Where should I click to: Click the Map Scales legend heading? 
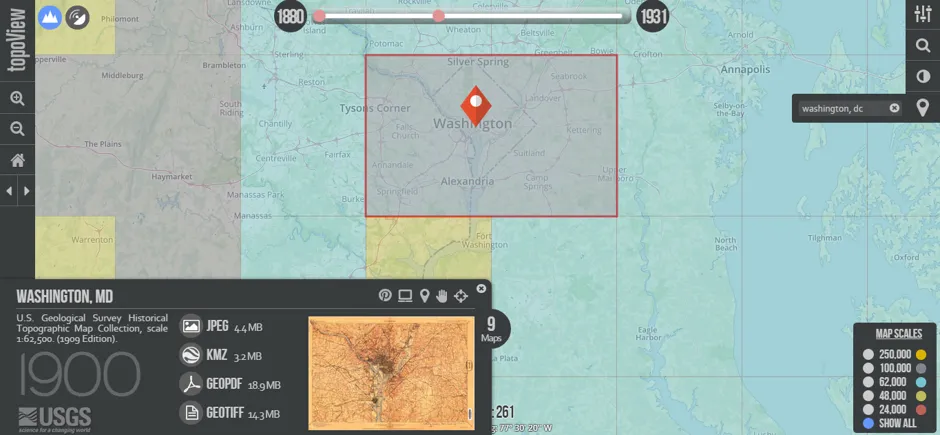coord(899,334)
